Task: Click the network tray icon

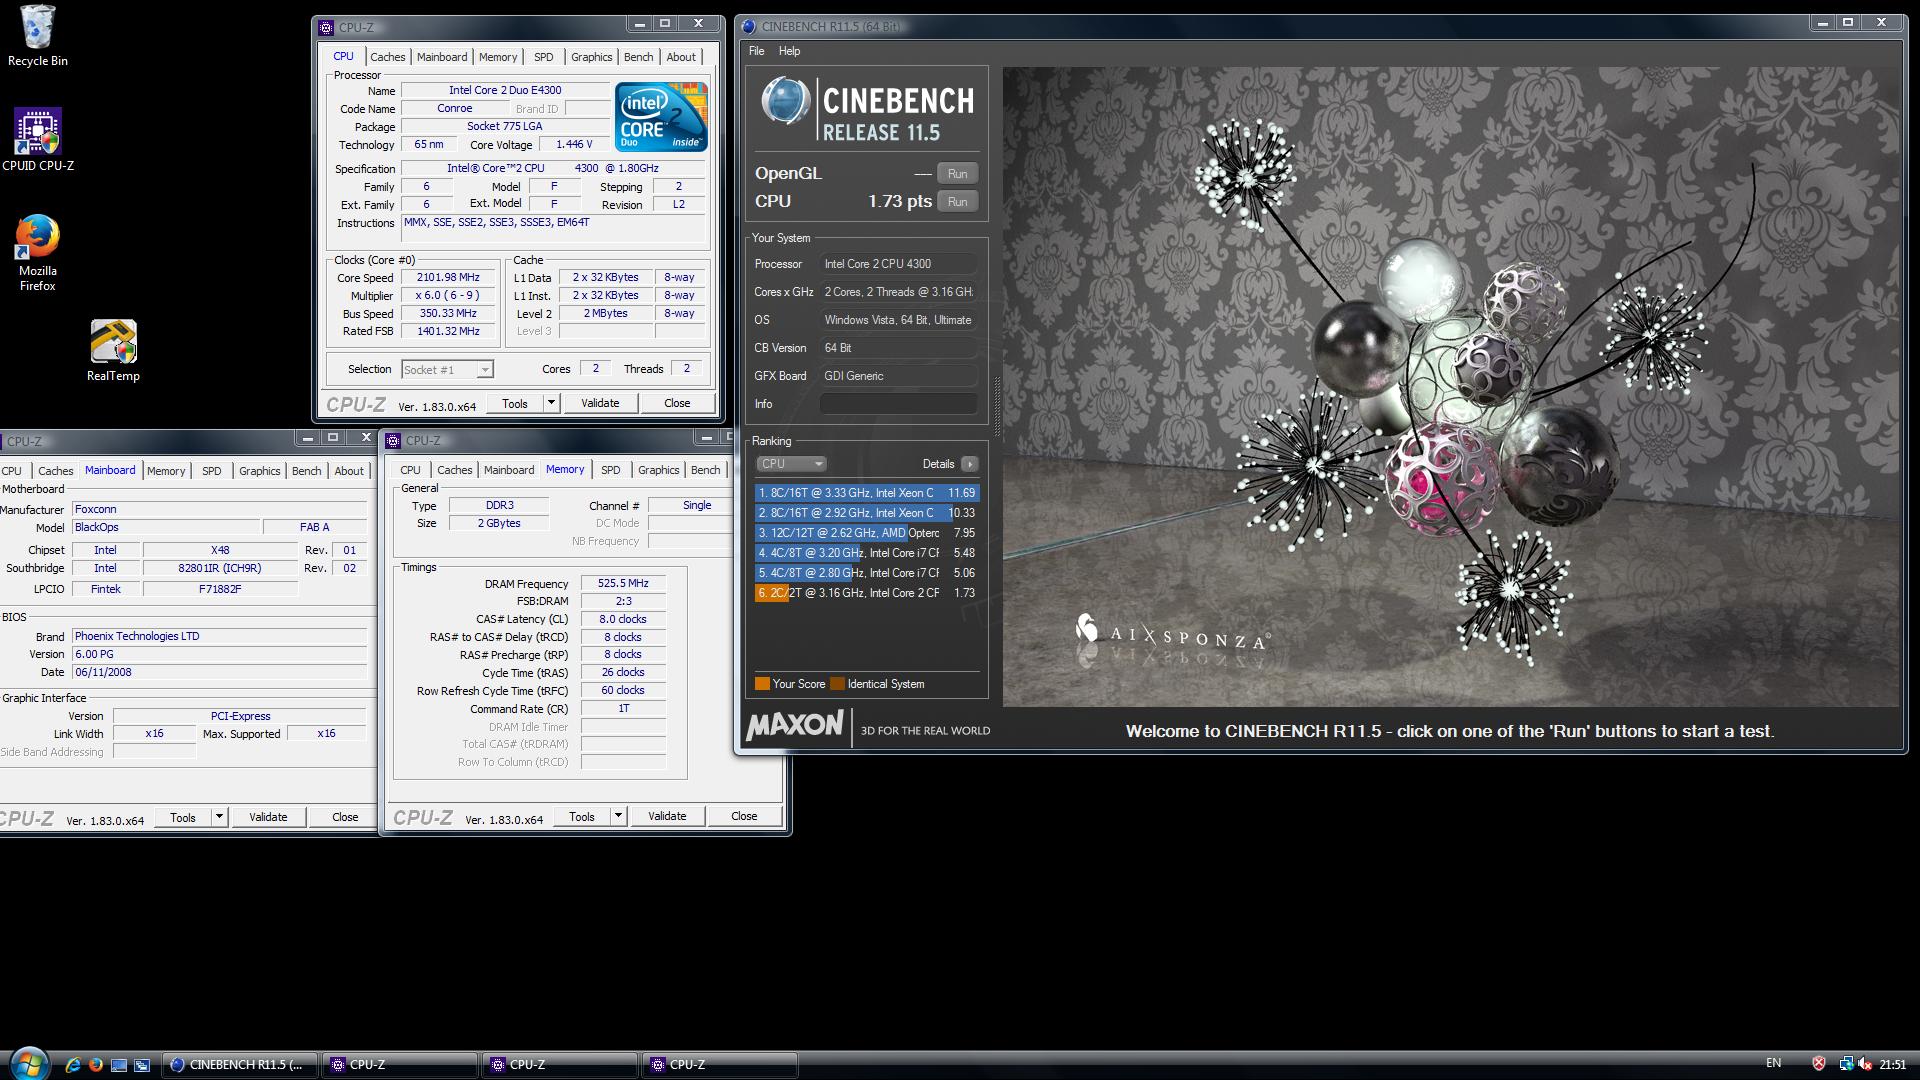Action: click(x=1845, y=1064)
